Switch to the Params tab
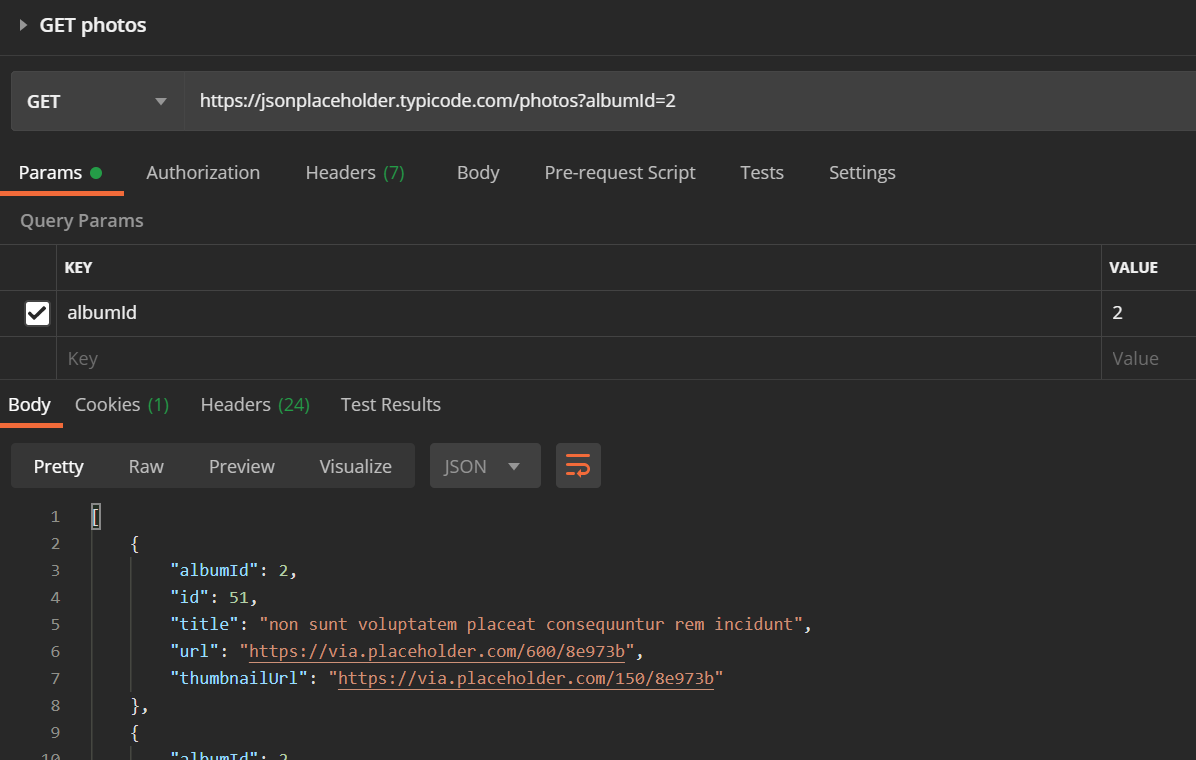This screenshot has height=760, width=1196. (61, 173)
